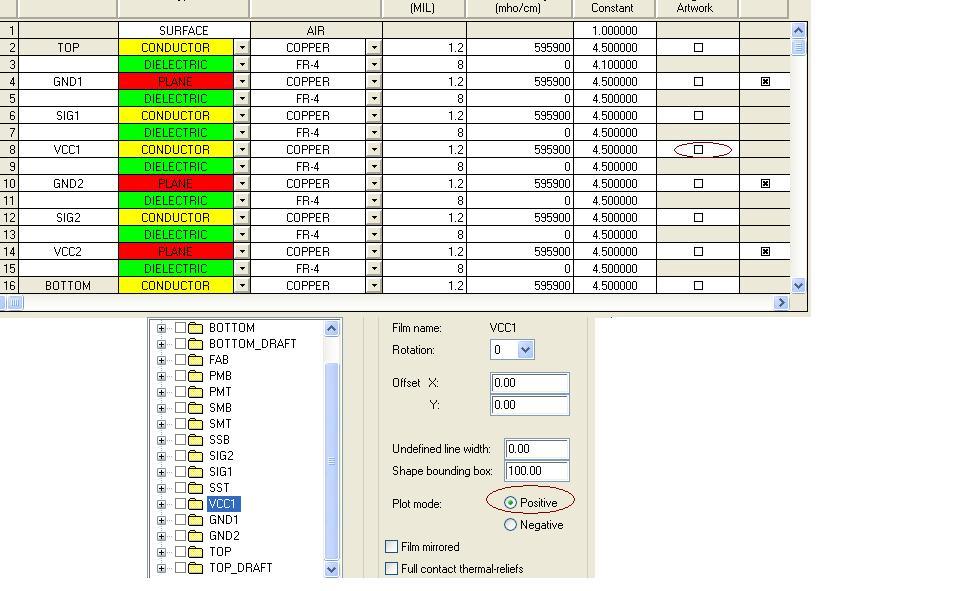Expand the GND2 tree node
This screenshot has width=962, height=591.
click(x=161, y=536)
